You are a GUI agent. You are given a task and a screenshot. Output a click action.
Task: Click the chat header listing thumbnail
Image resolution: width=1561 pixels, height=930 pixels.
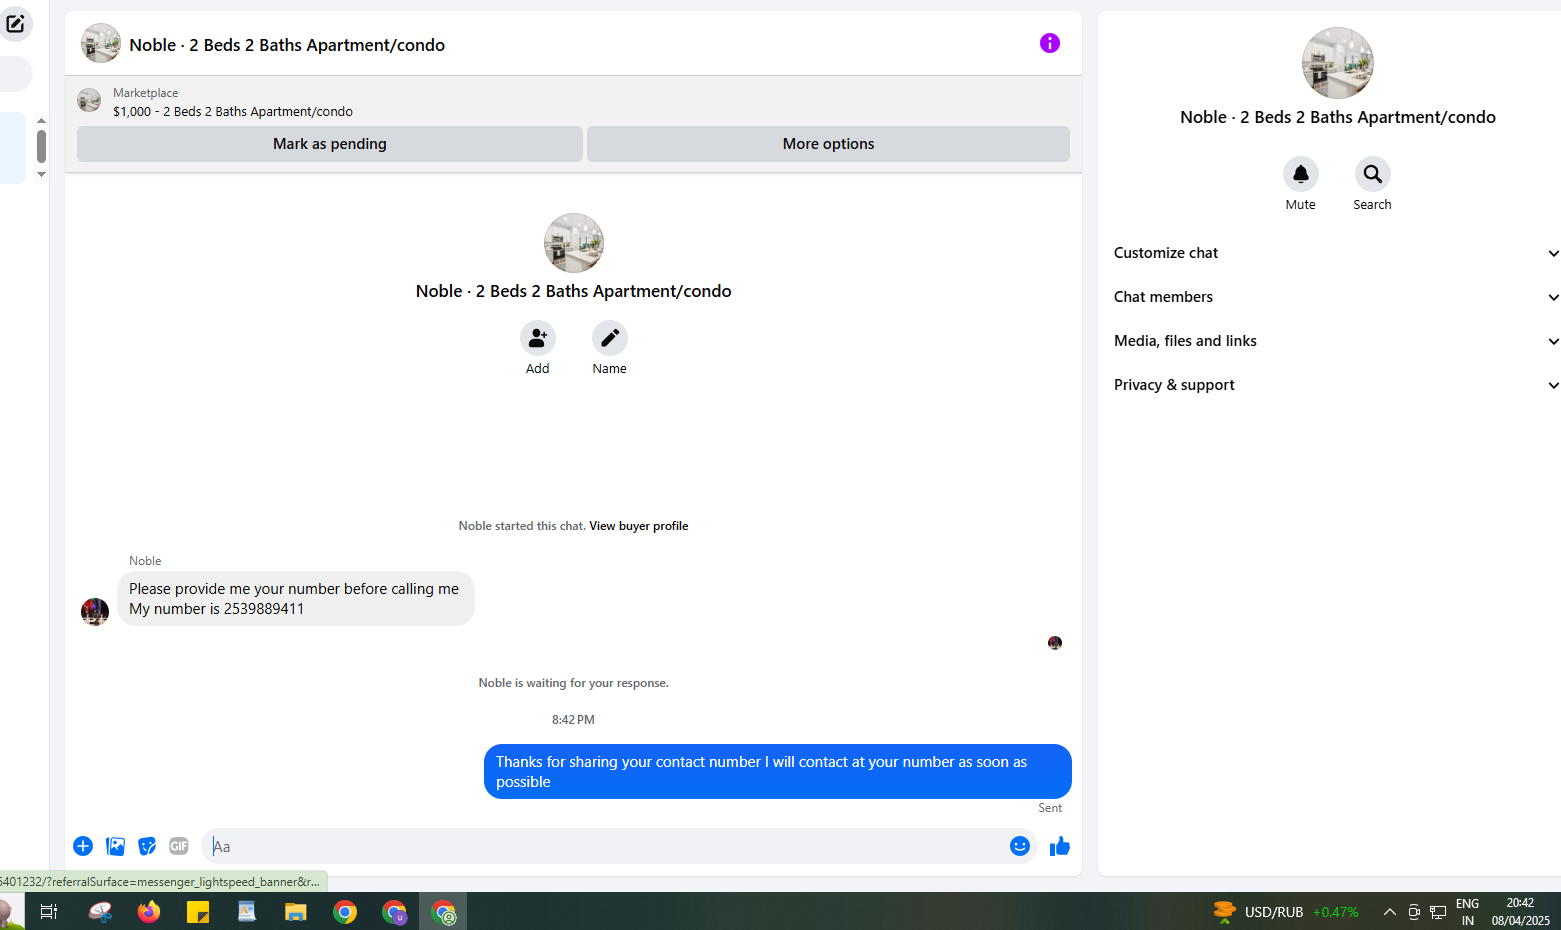point(101,44)
